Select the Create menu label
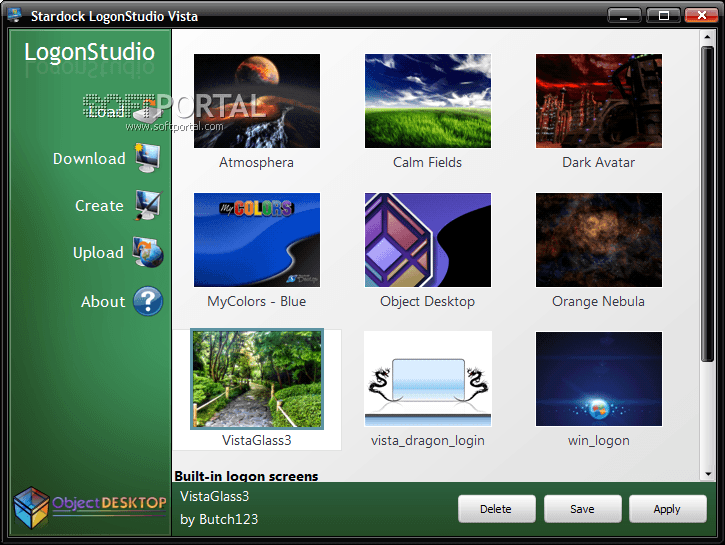This screenshot has width=725, height=545. click(99, 206)
